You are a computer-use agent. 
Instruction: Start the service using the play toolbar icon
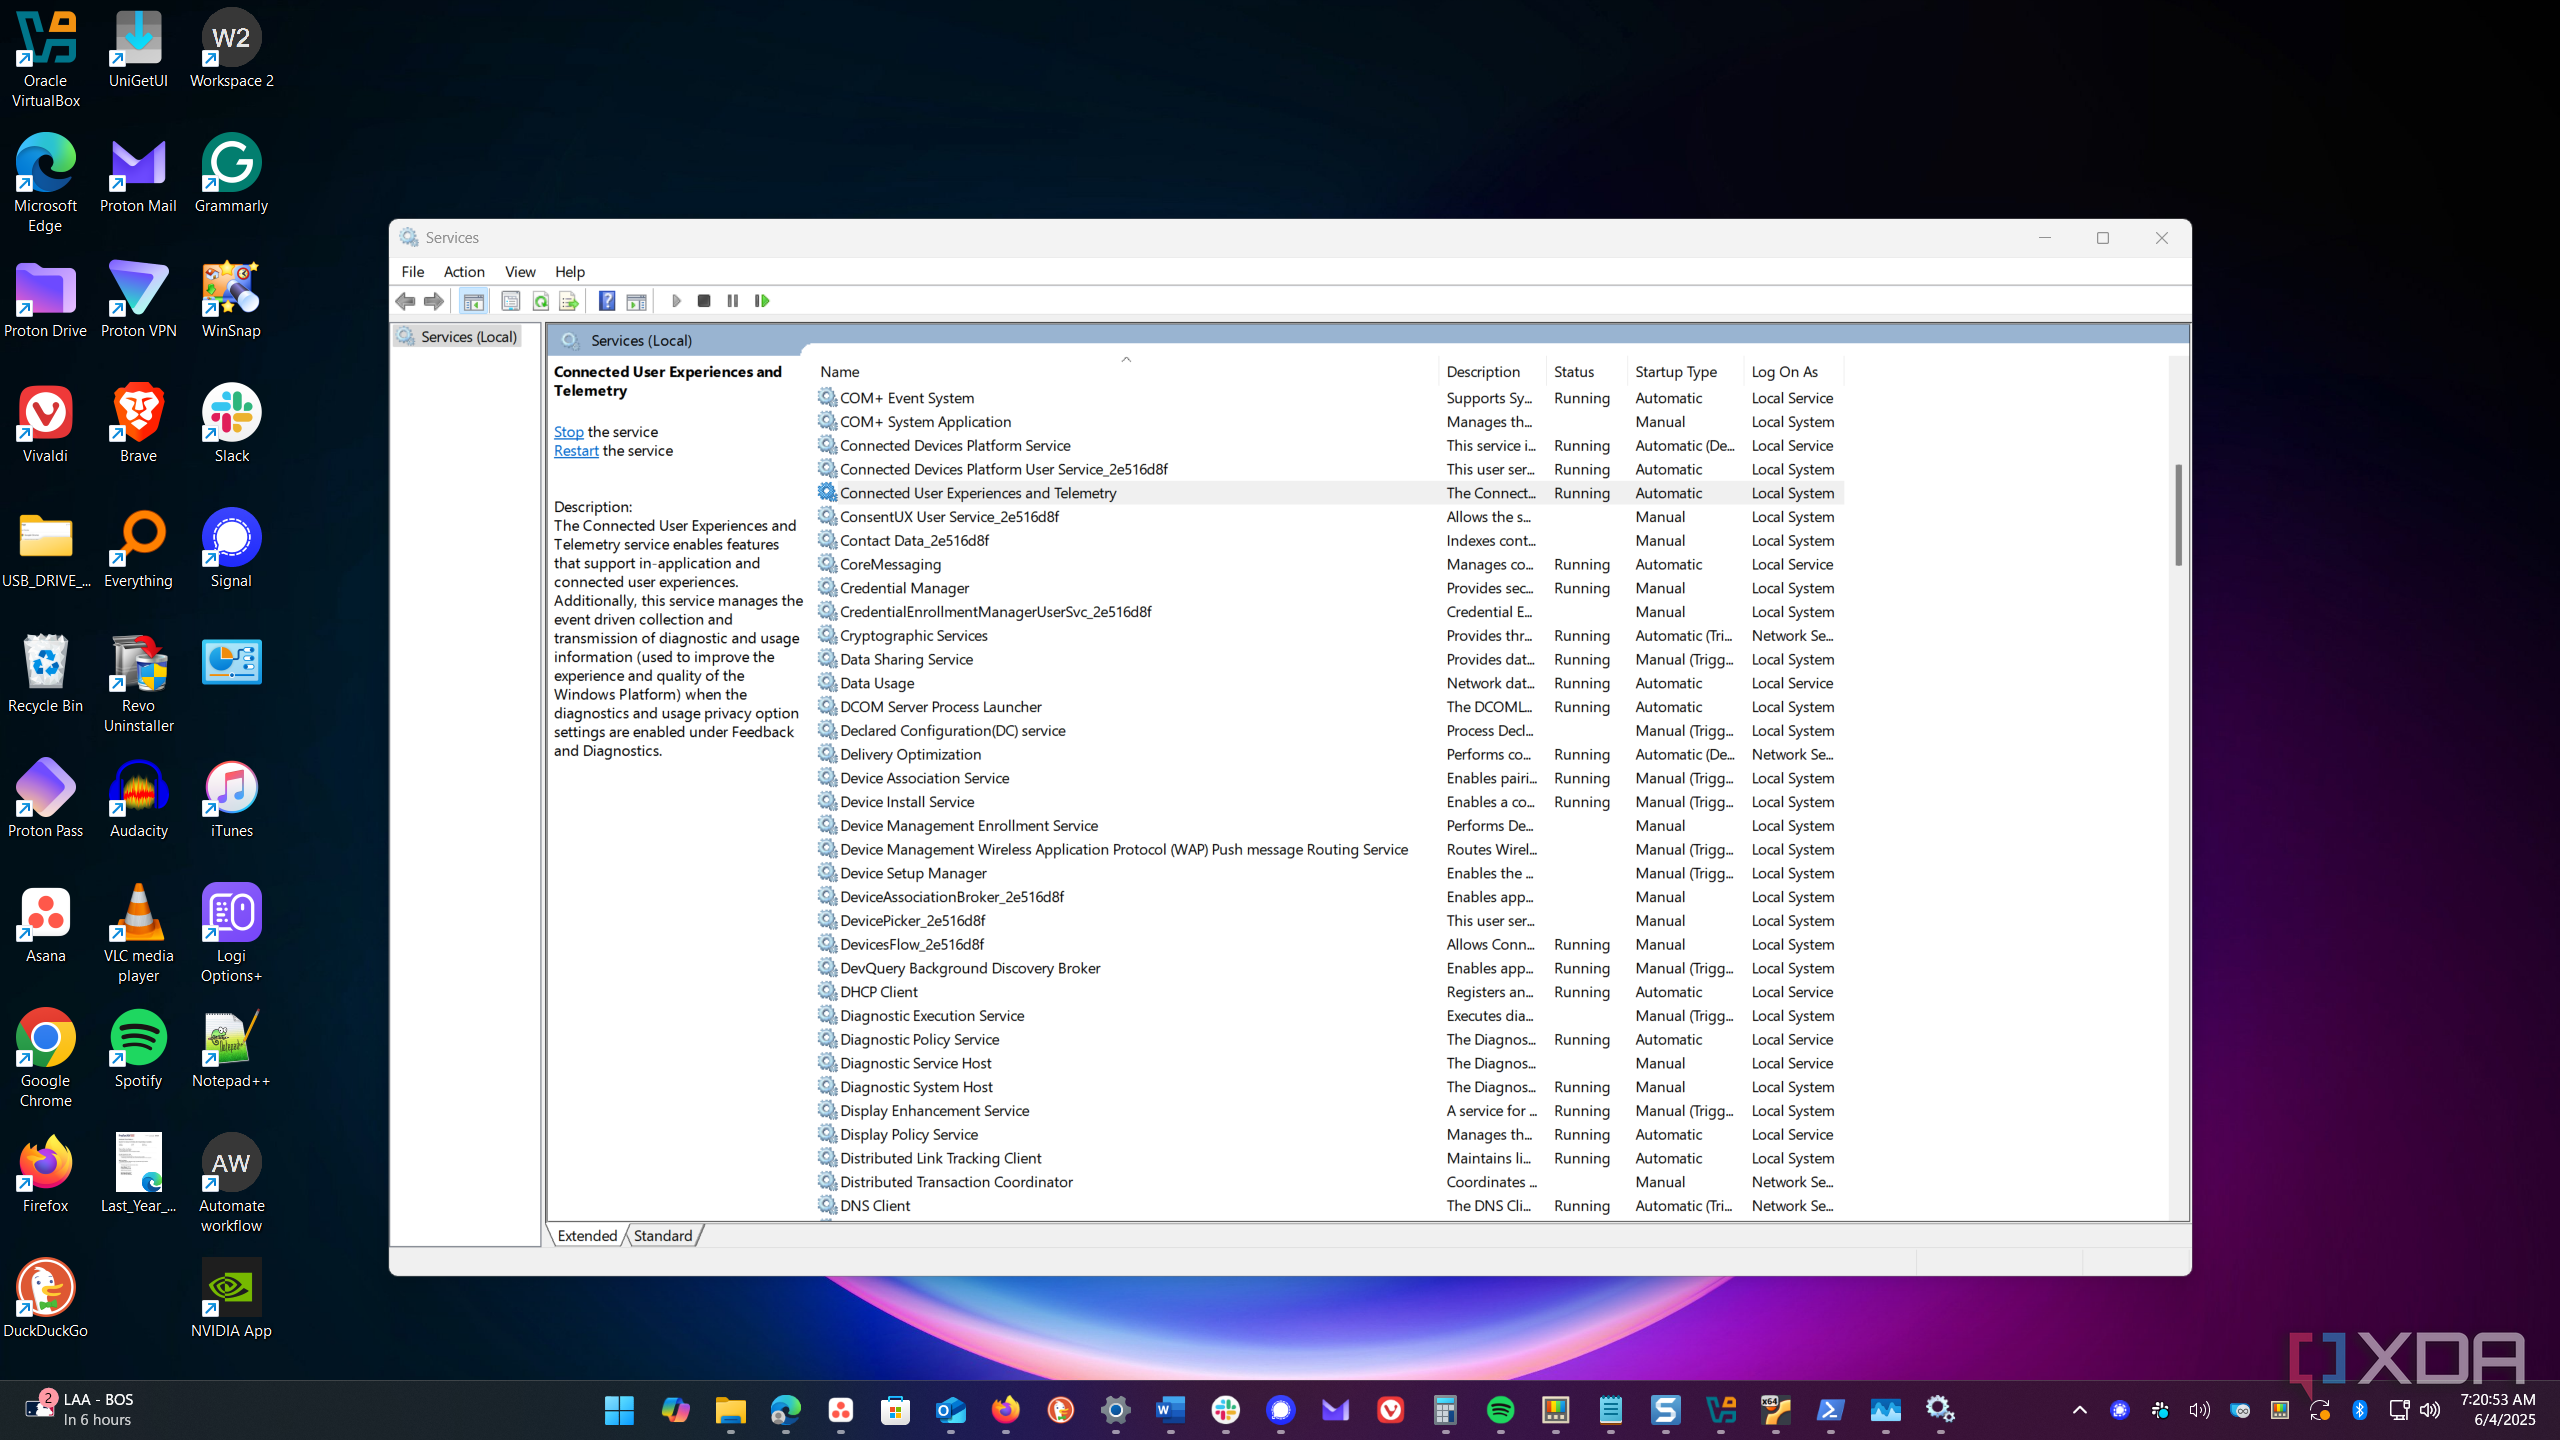(x=677, y=301)
